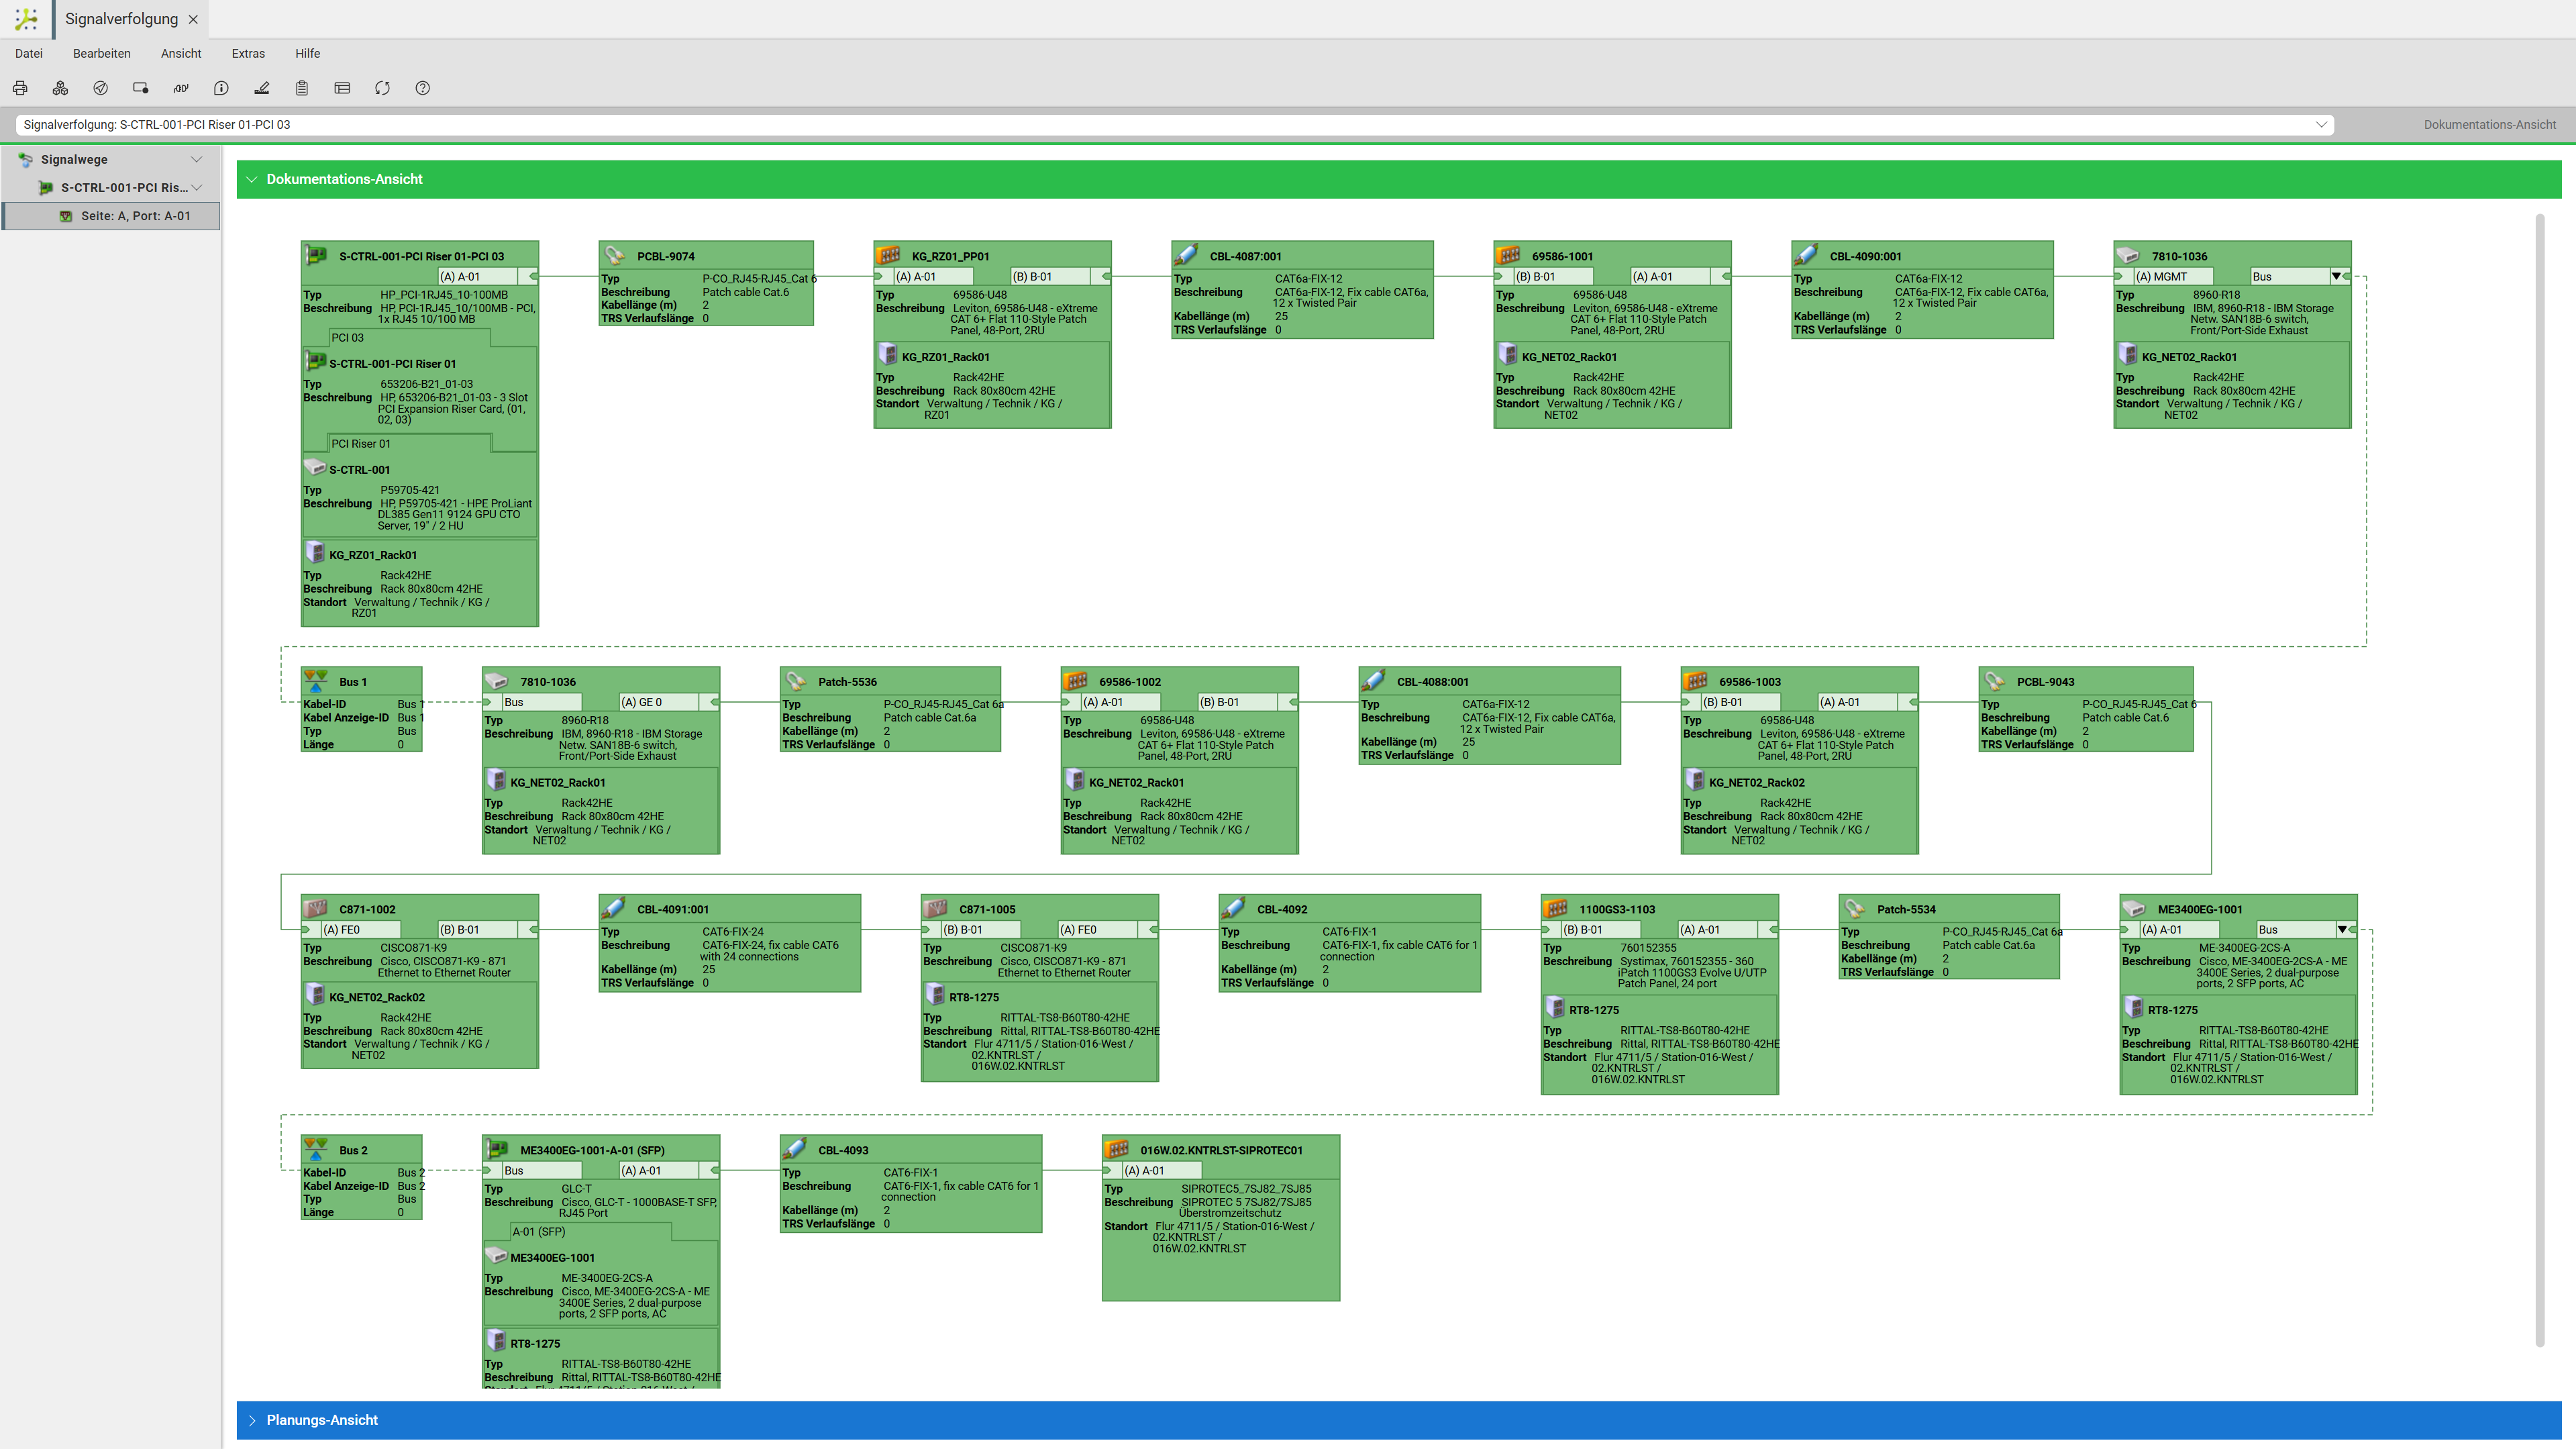
Task: Open the Bearbeiten menu
Action: click(x=102, y=54)
